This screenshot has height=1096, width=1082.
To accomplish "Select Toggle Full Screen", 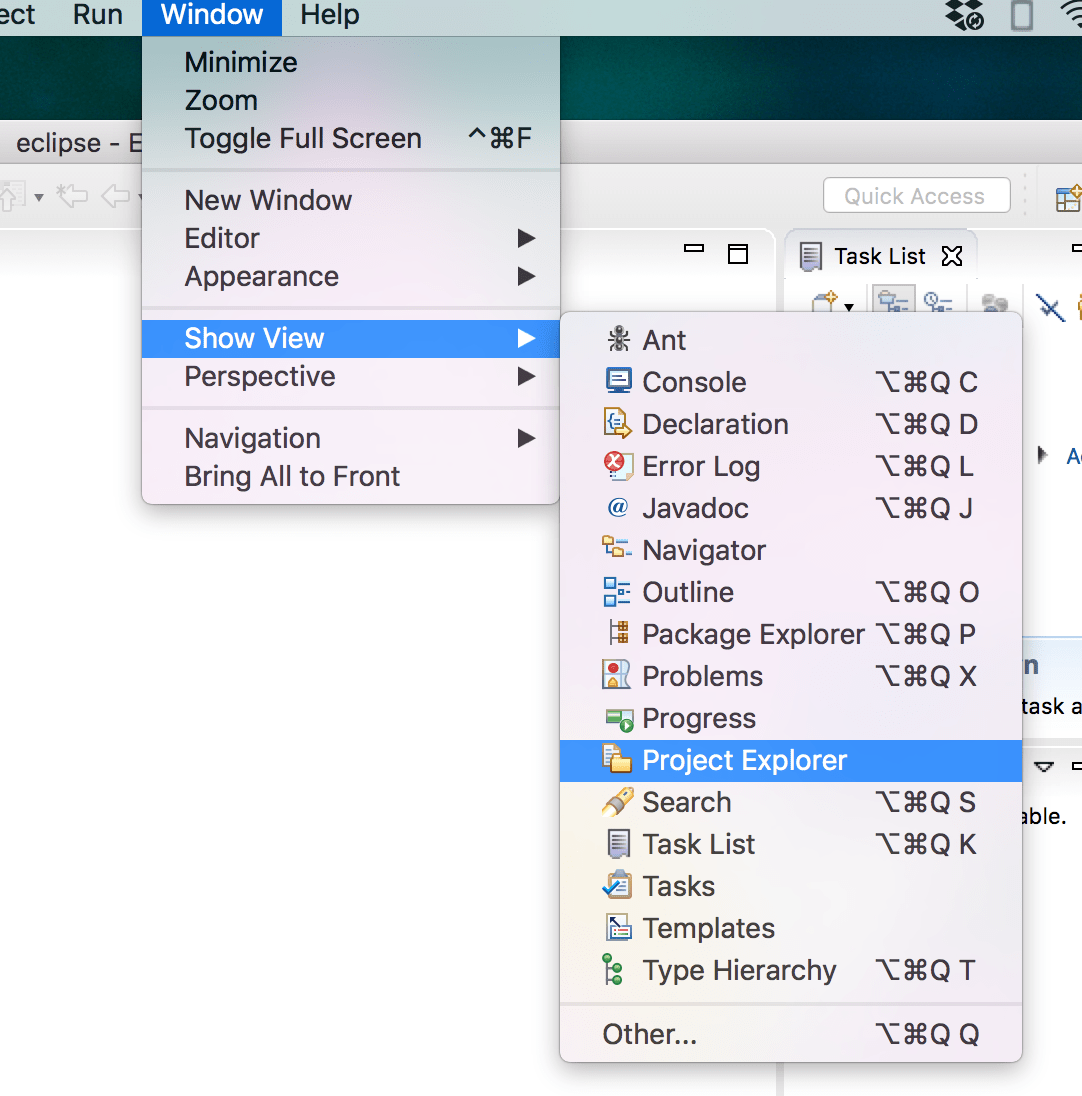I will pyautogui.click(x=350, y=138).
